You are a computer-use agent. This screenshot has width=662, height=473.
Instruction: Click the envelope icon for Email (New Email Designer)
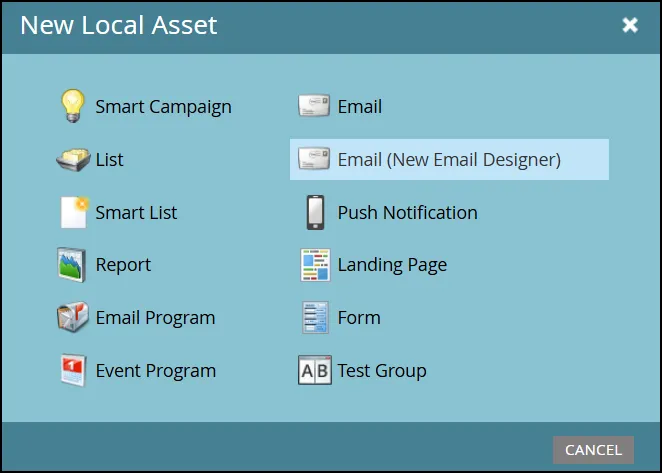[x=314, y=159]
